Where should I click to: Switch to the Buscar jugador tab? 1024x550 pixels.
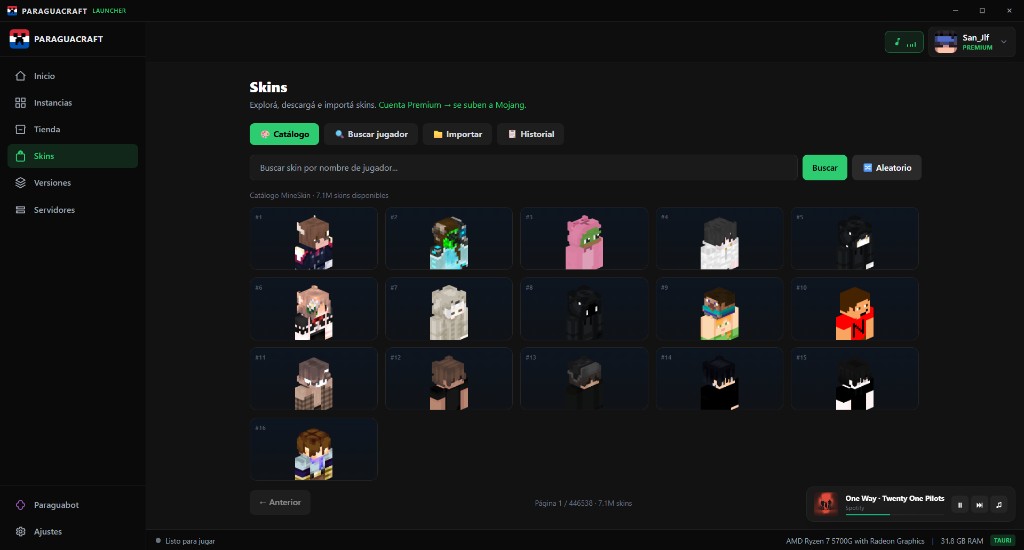click(371, 134)
